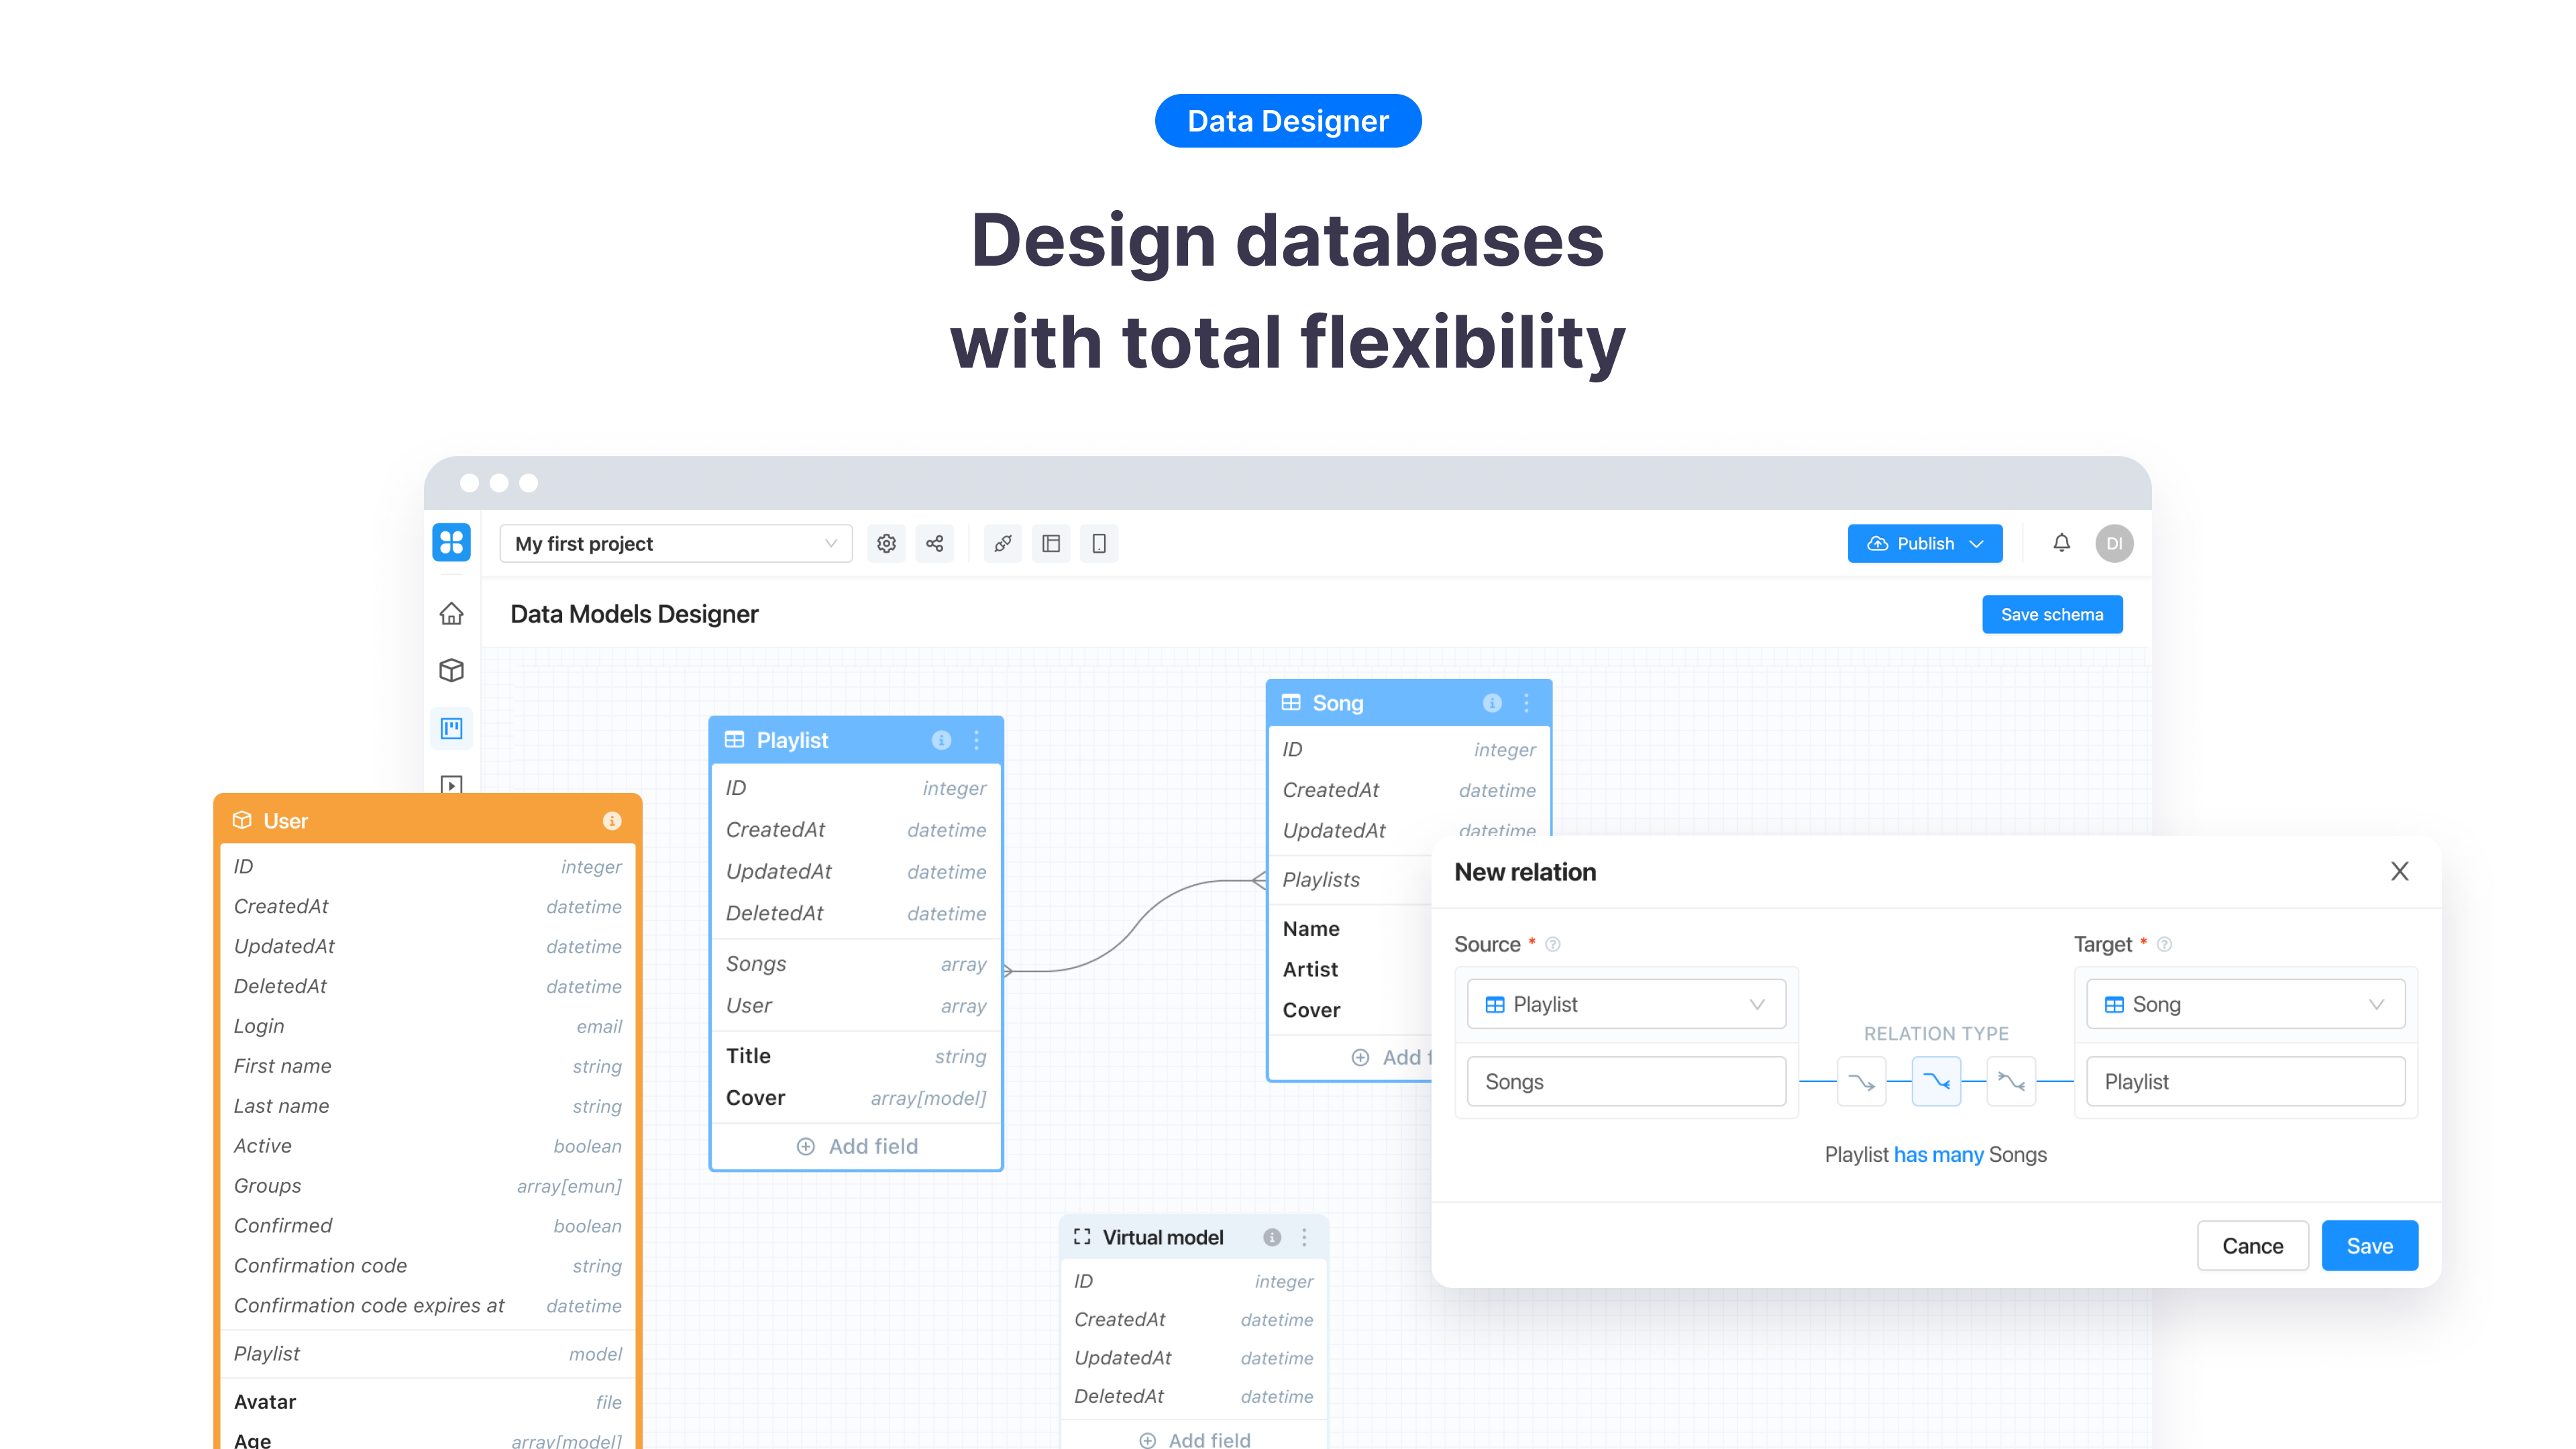2576x1449 pixels.
Task: Click the Publish button
Action: (1924, 543)
